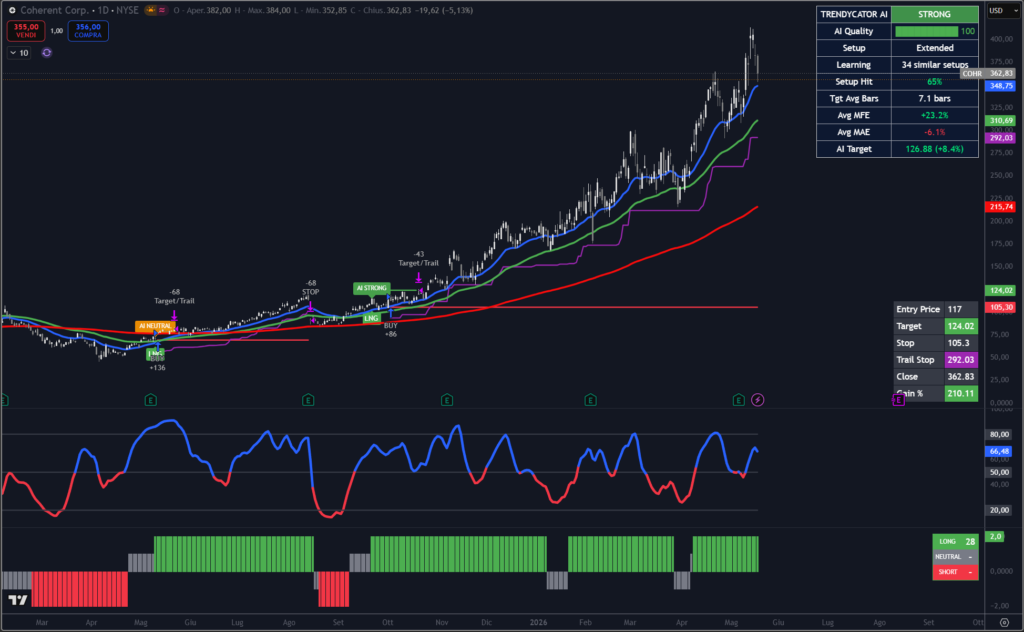
Task: Open the earnings marker above Nov
Action: pos(447,400)
